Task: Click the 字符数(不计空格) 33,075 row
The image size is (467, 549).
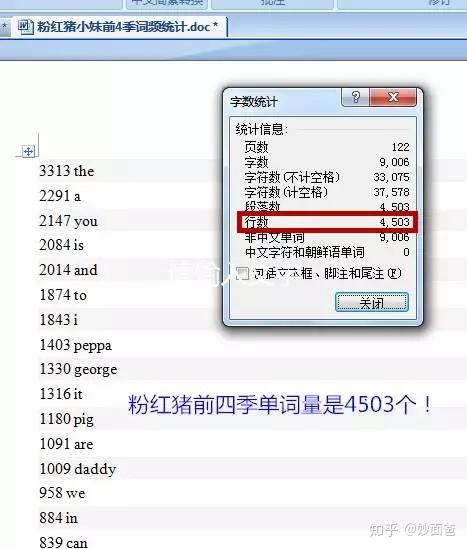Action: 327,177
